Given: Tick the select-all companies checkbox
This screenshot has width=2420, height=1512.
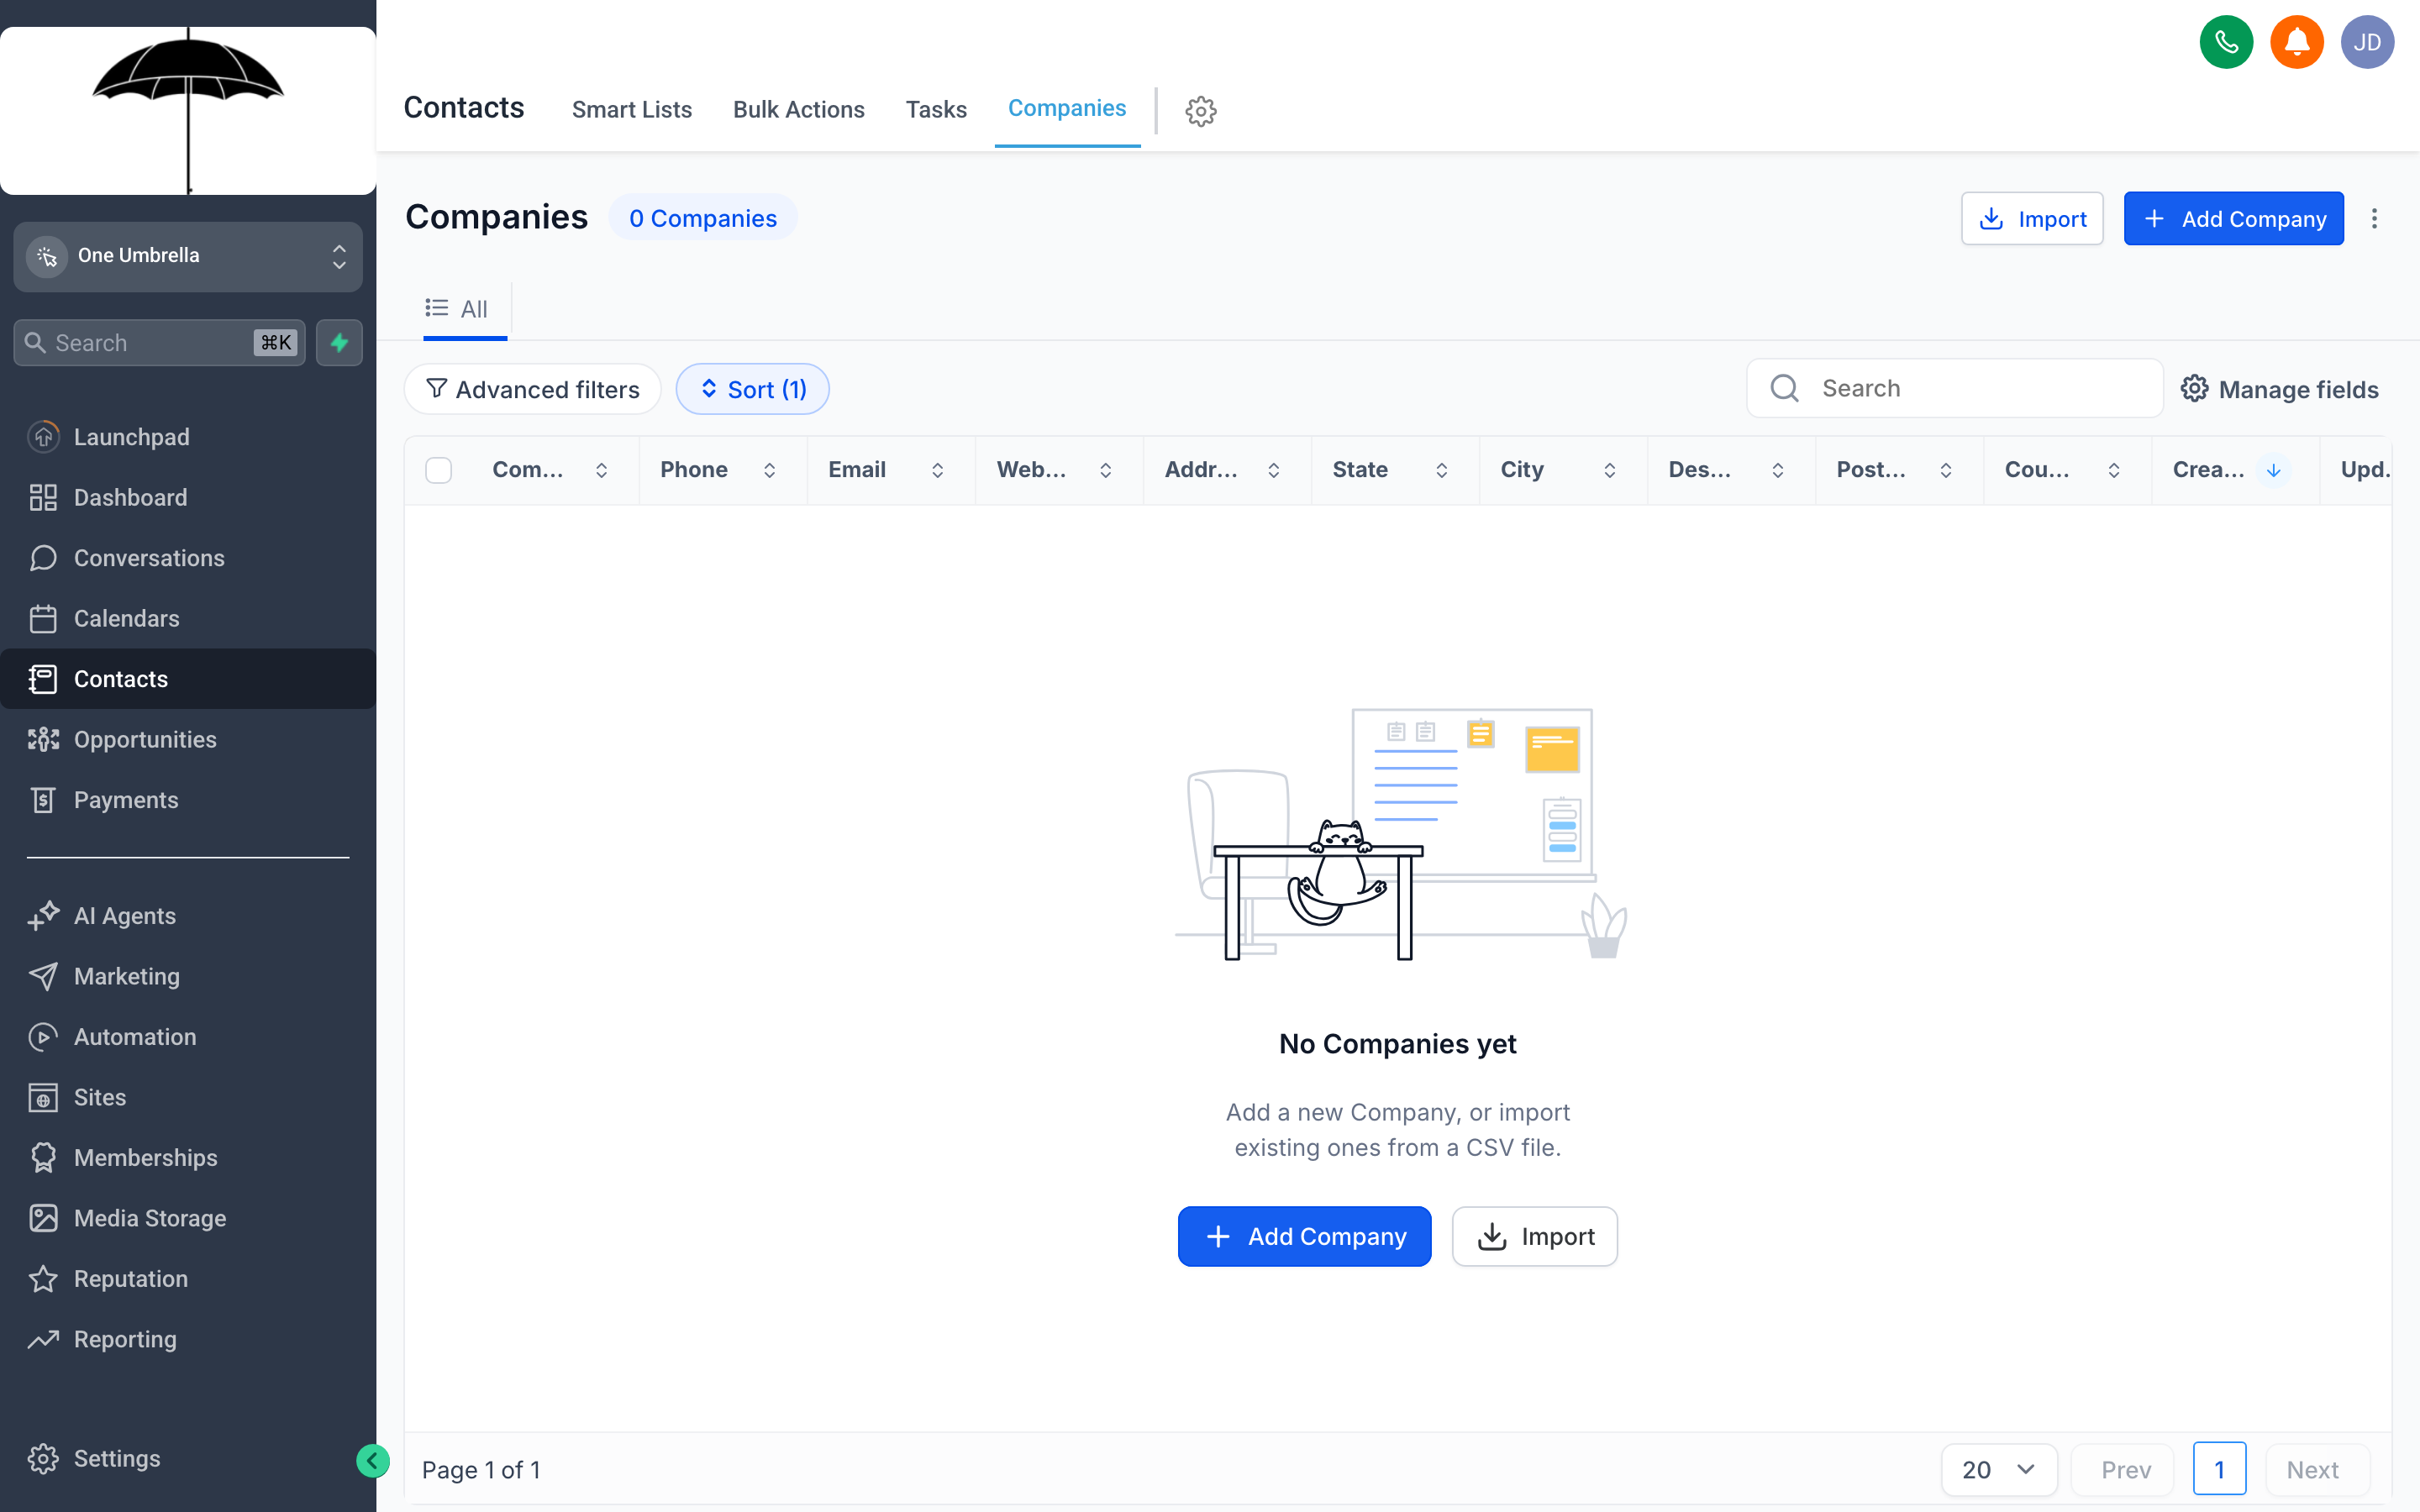Looking at the screenshot, I should tap(438, 470).
